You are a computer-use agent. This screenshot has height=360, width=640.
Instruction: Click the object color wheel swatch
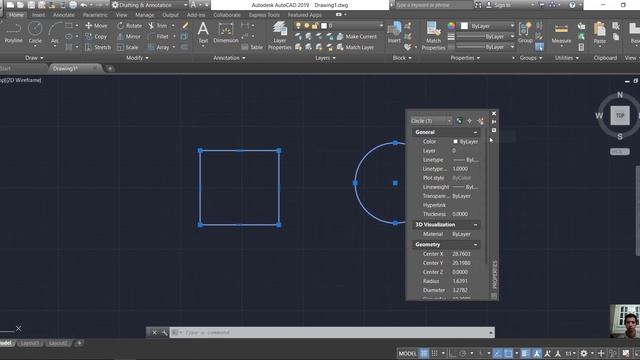[x=451, y=26]
